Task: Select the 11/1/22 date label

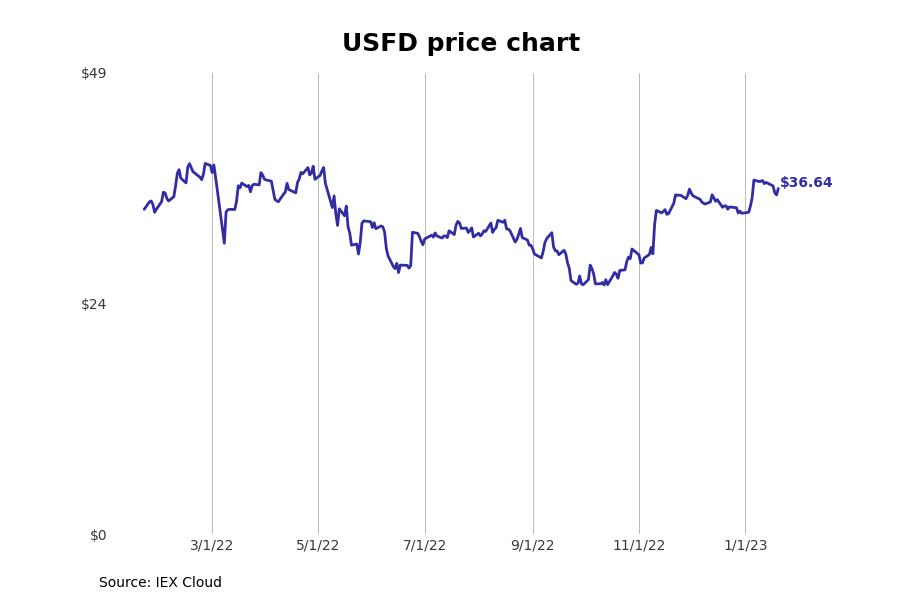Action: [639, 545]
